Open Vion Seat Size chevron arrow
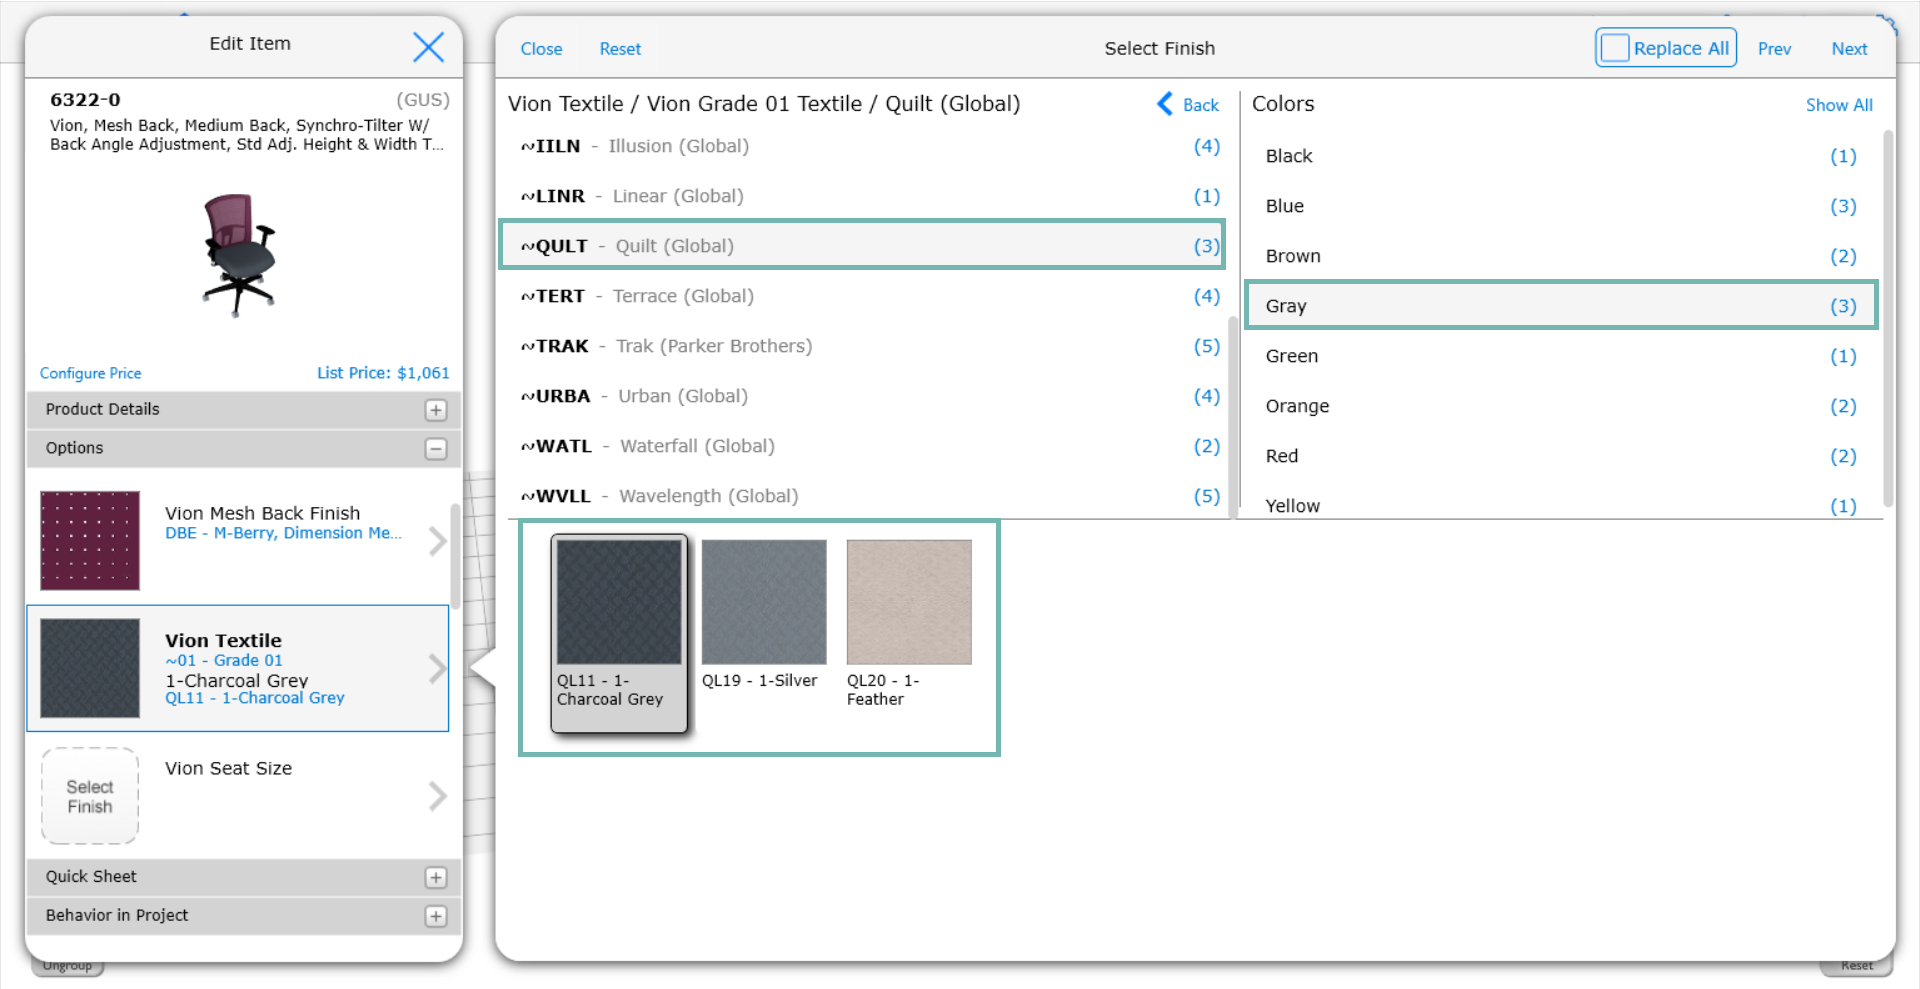1920x989 pixels. (437, 796)
